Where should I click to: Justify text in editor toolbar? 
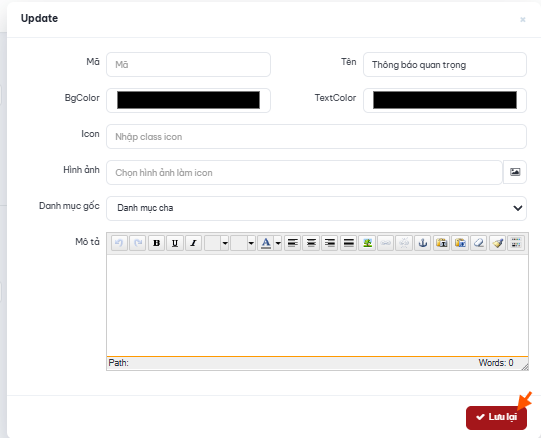pyautogui.click(x=348, y=243)
